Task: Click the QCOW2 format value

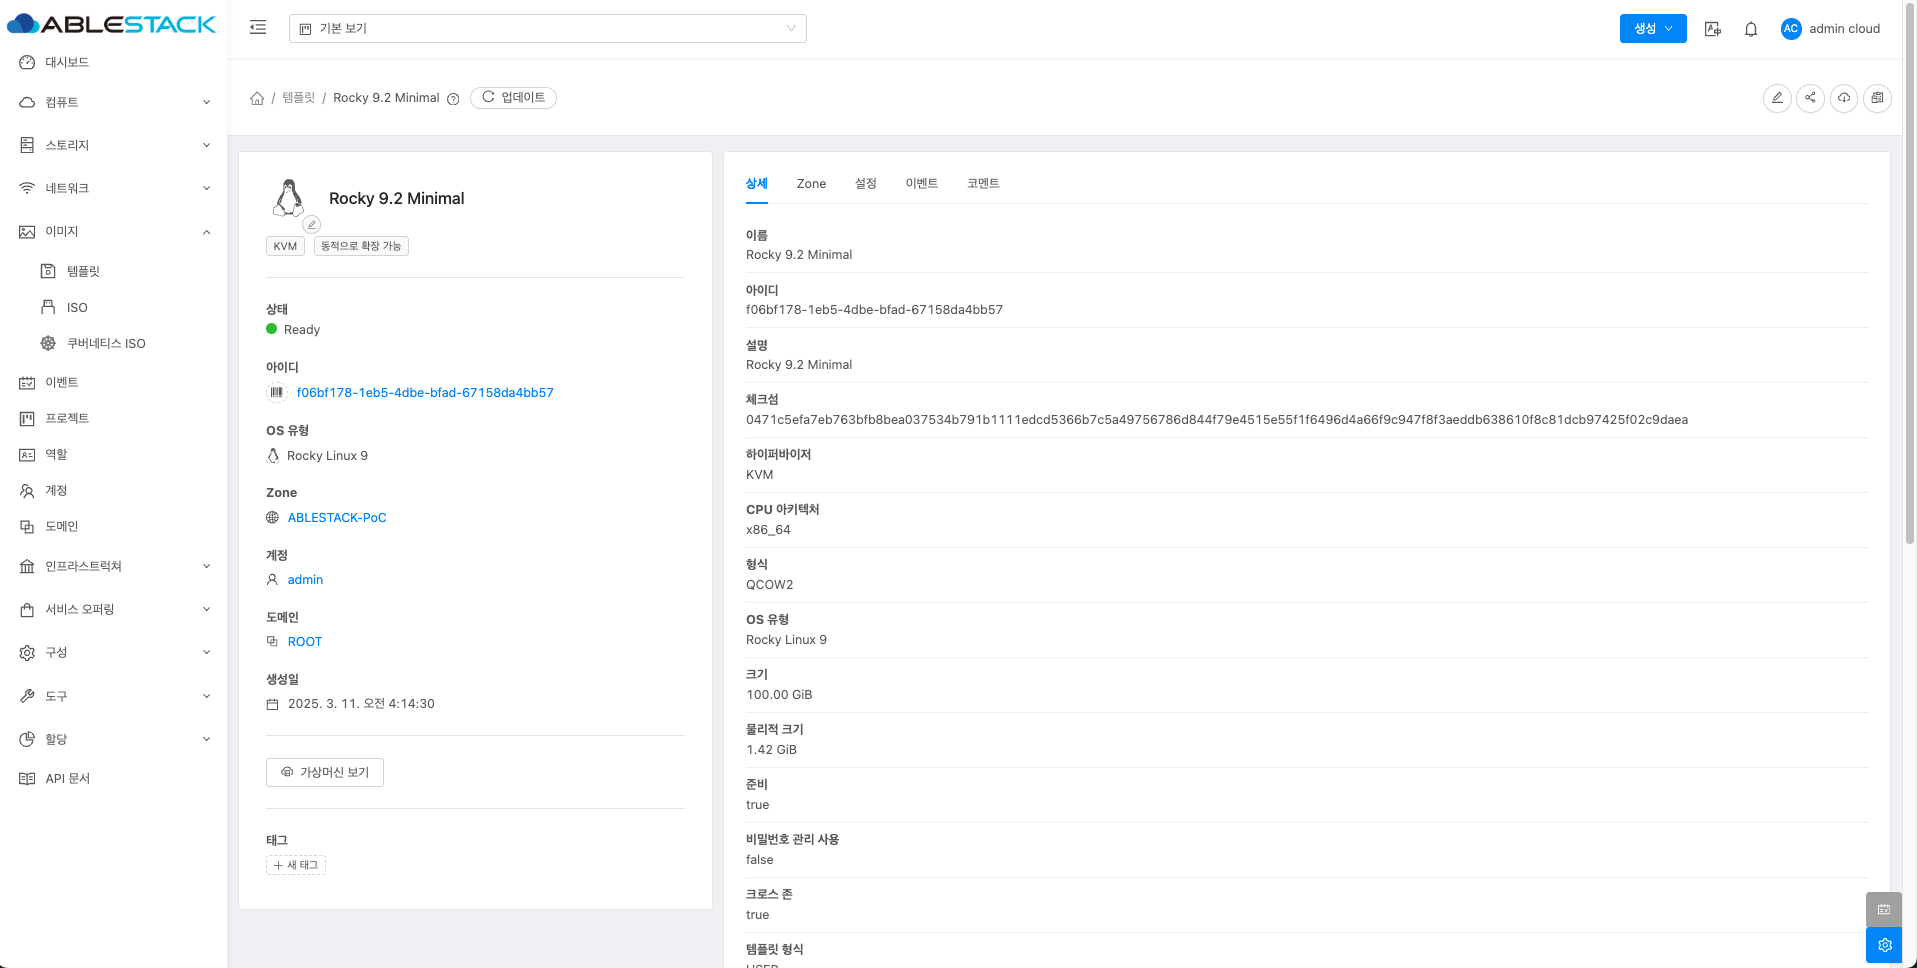Action: 769,585
